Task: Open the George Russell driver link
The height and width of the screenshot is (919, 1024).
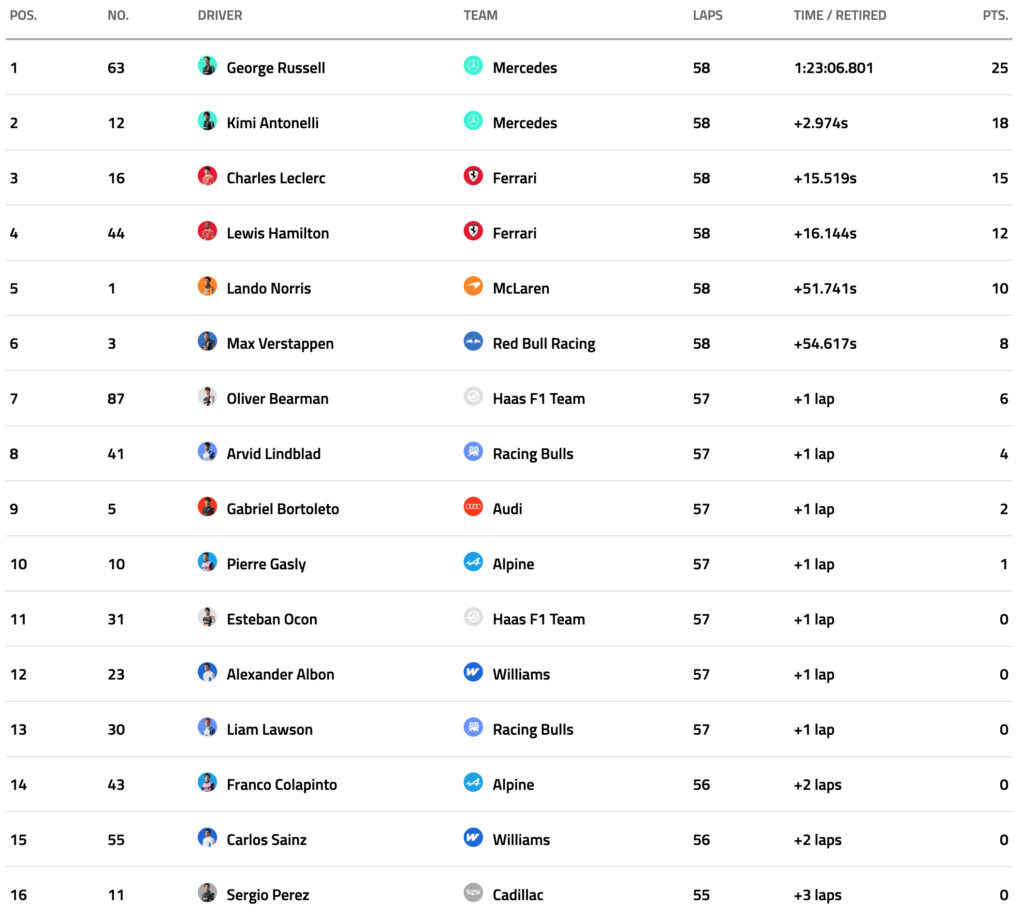Action: coord(275,68)
